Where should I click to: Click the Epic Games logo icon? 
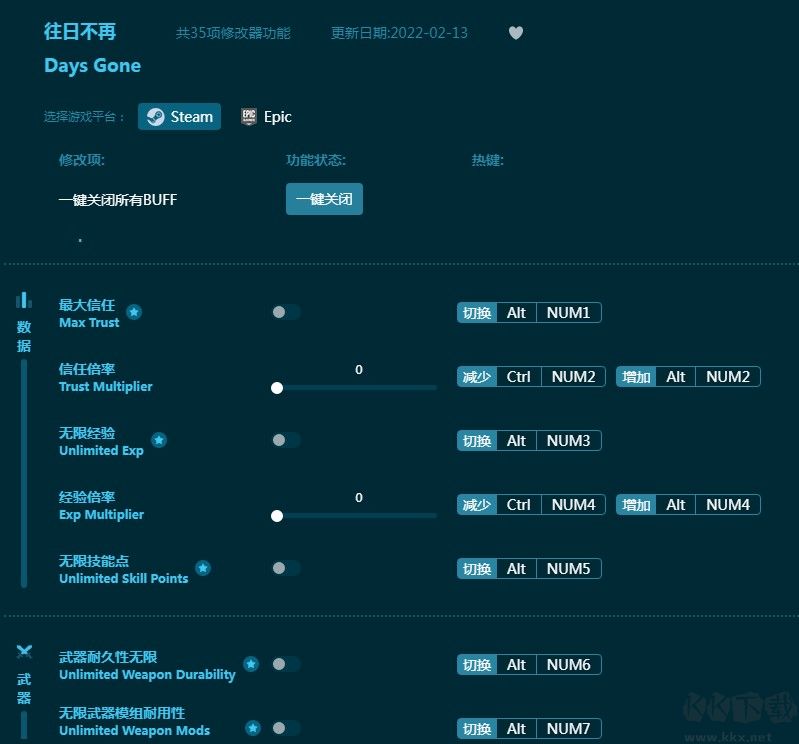pyautogui.click(x=249, y=117)
